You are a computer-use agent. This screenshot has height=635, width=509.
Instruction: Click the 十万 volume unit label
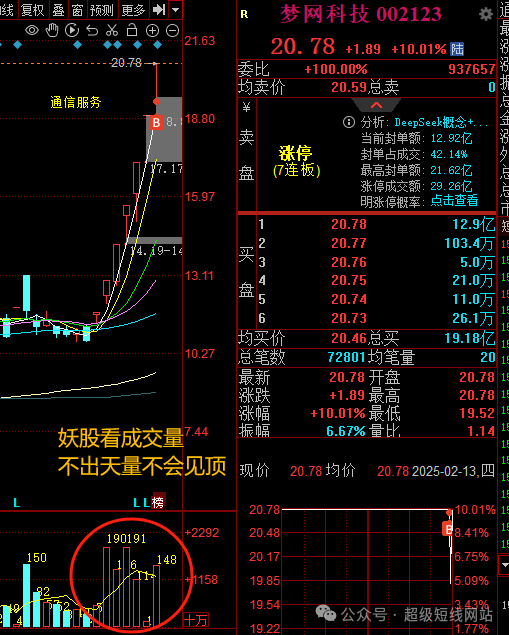click(x=196, y=620)
